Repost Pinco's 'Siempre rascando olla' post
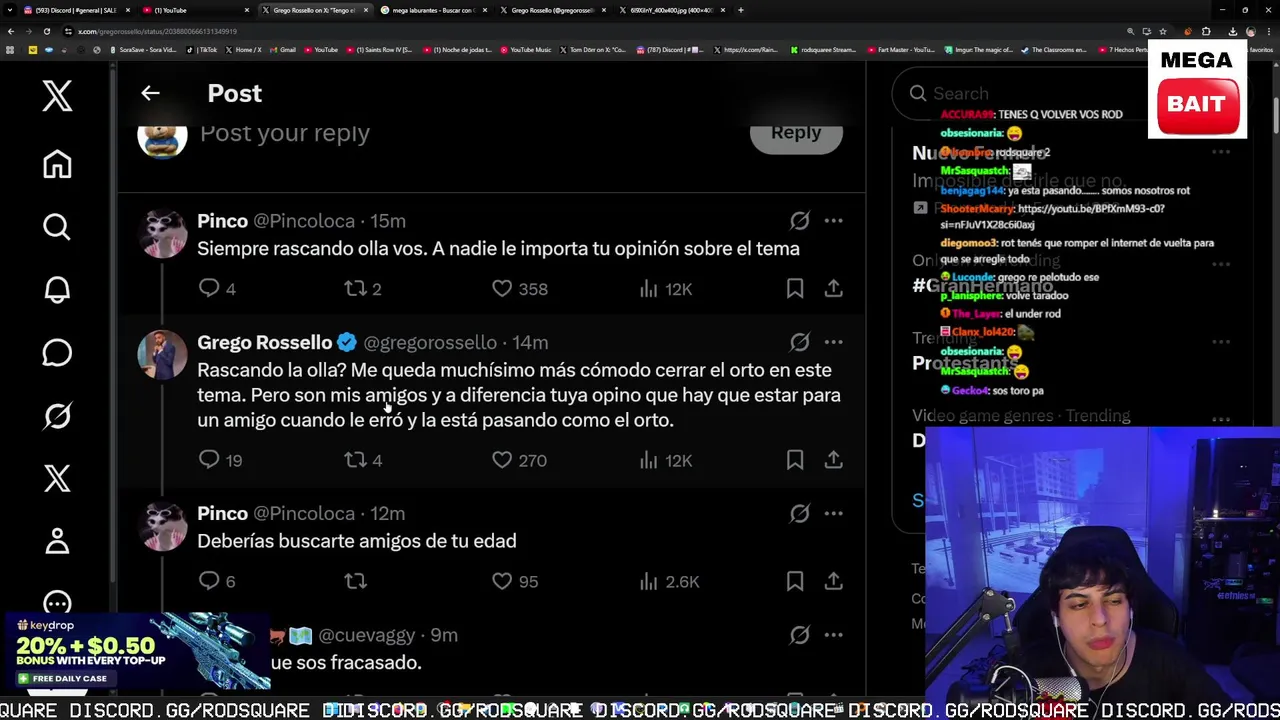 [x=355, y=288]
